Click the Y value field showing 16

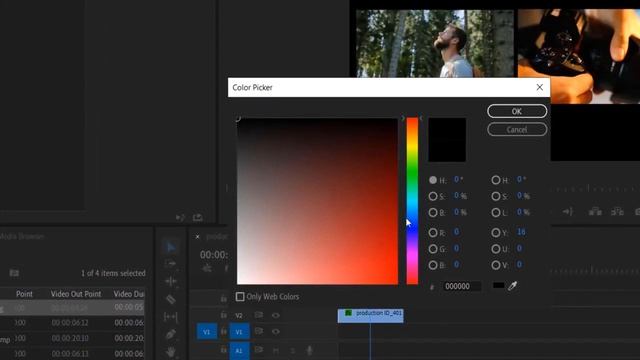click(521, 232)
